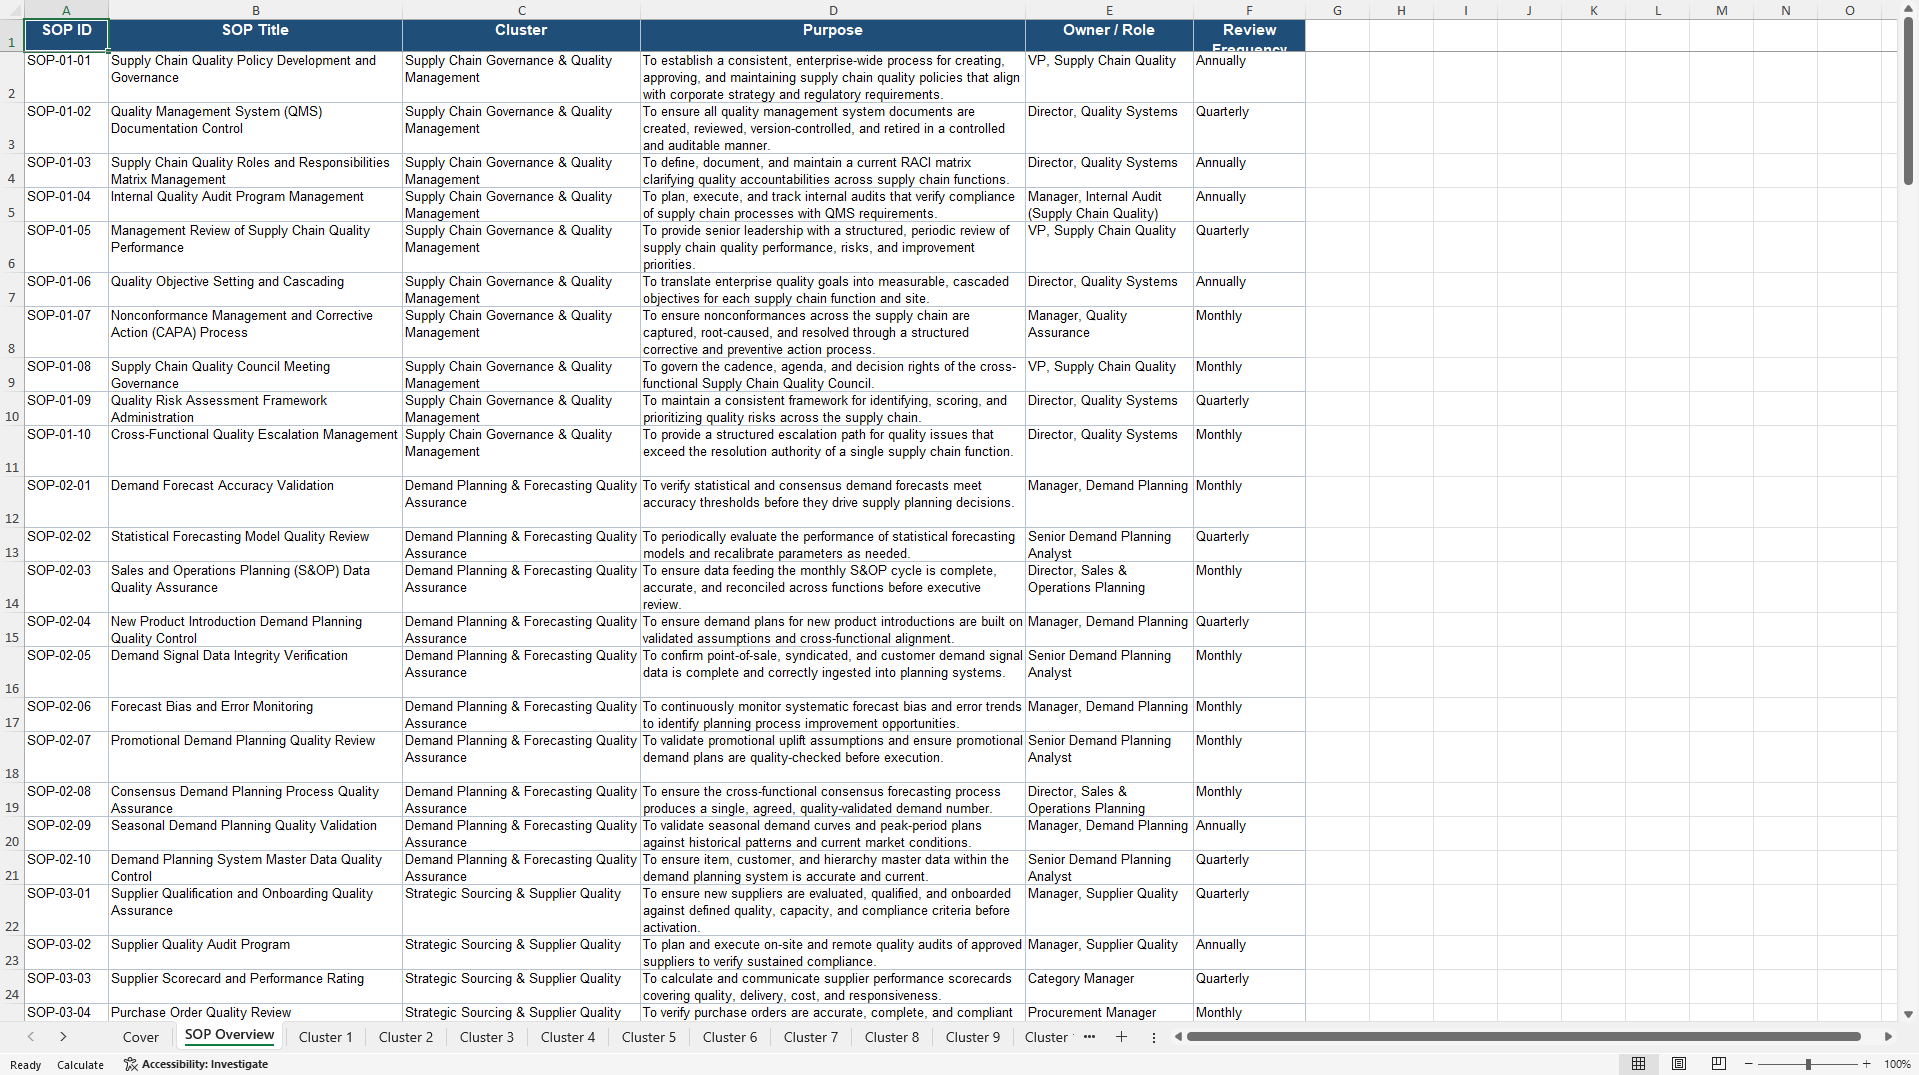This screenshot has width=1919, height=1075.
Task: Select 'Supplier Quality Audit Program' cell
Action: pos(255,953)
